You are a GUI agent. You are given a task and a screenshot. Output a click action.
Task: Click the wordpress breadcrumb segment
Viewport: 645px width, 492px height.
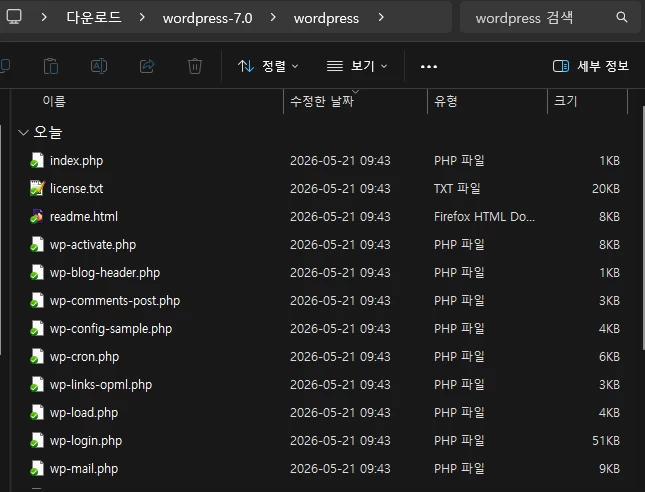coord(326,18)
